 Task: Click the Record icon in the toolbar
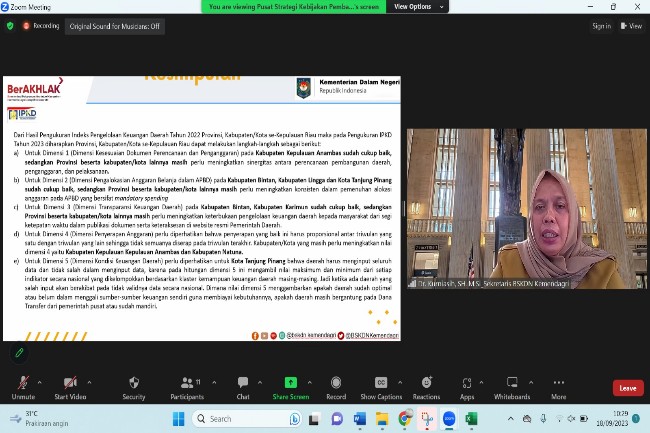tap(336, 384)
